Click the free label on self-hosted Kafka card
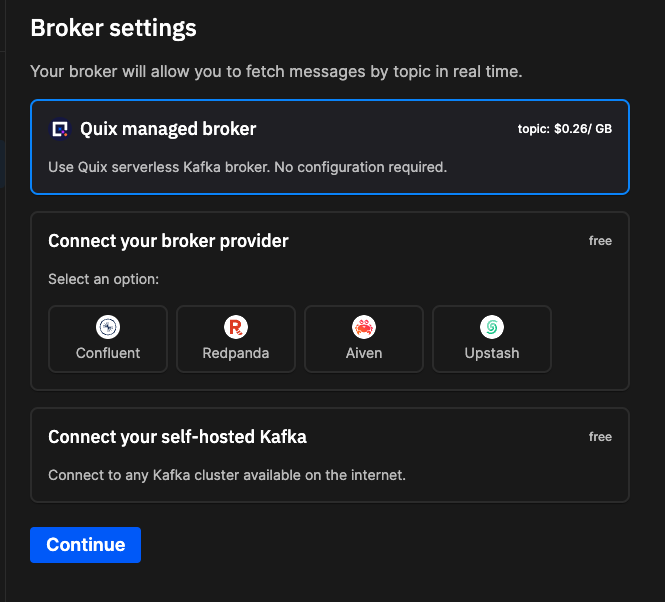Image resolution: width=665 pixels, height=602 pixels. pos(600,437)
